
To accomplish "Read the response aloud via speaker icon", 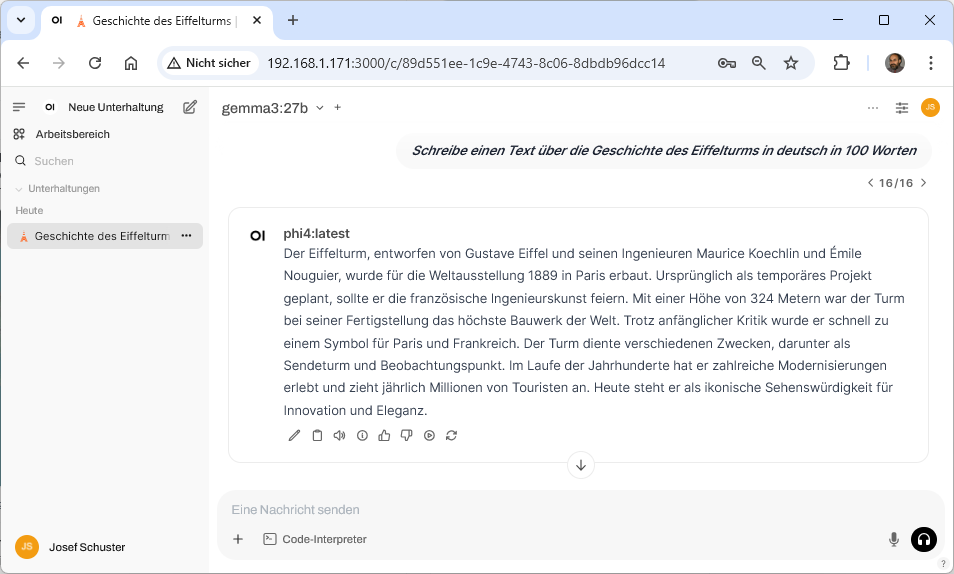I will coord(339,435).
